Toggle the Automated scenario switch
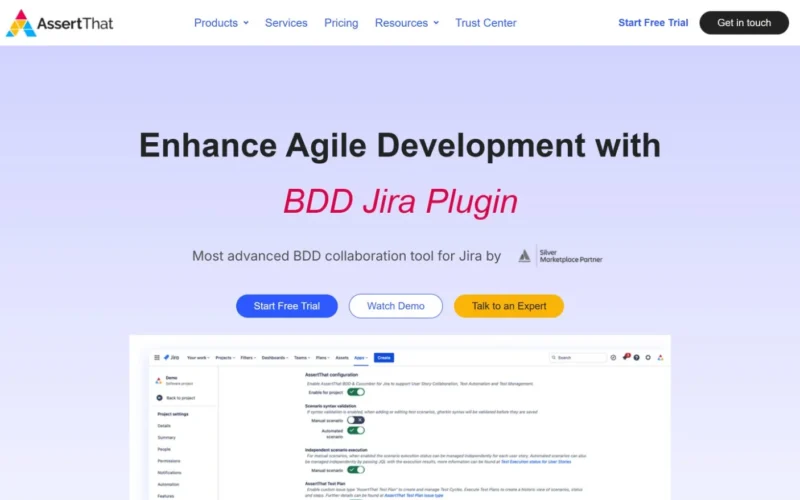The width and height of the screenshot is (800, 500). [356, 431]
